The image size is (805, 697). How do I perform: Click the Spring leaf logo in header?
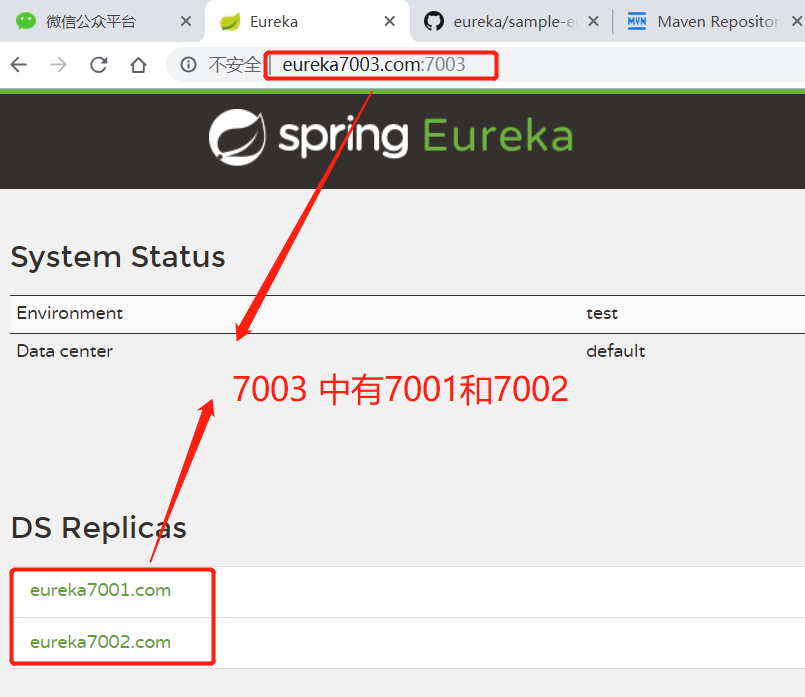237,137
